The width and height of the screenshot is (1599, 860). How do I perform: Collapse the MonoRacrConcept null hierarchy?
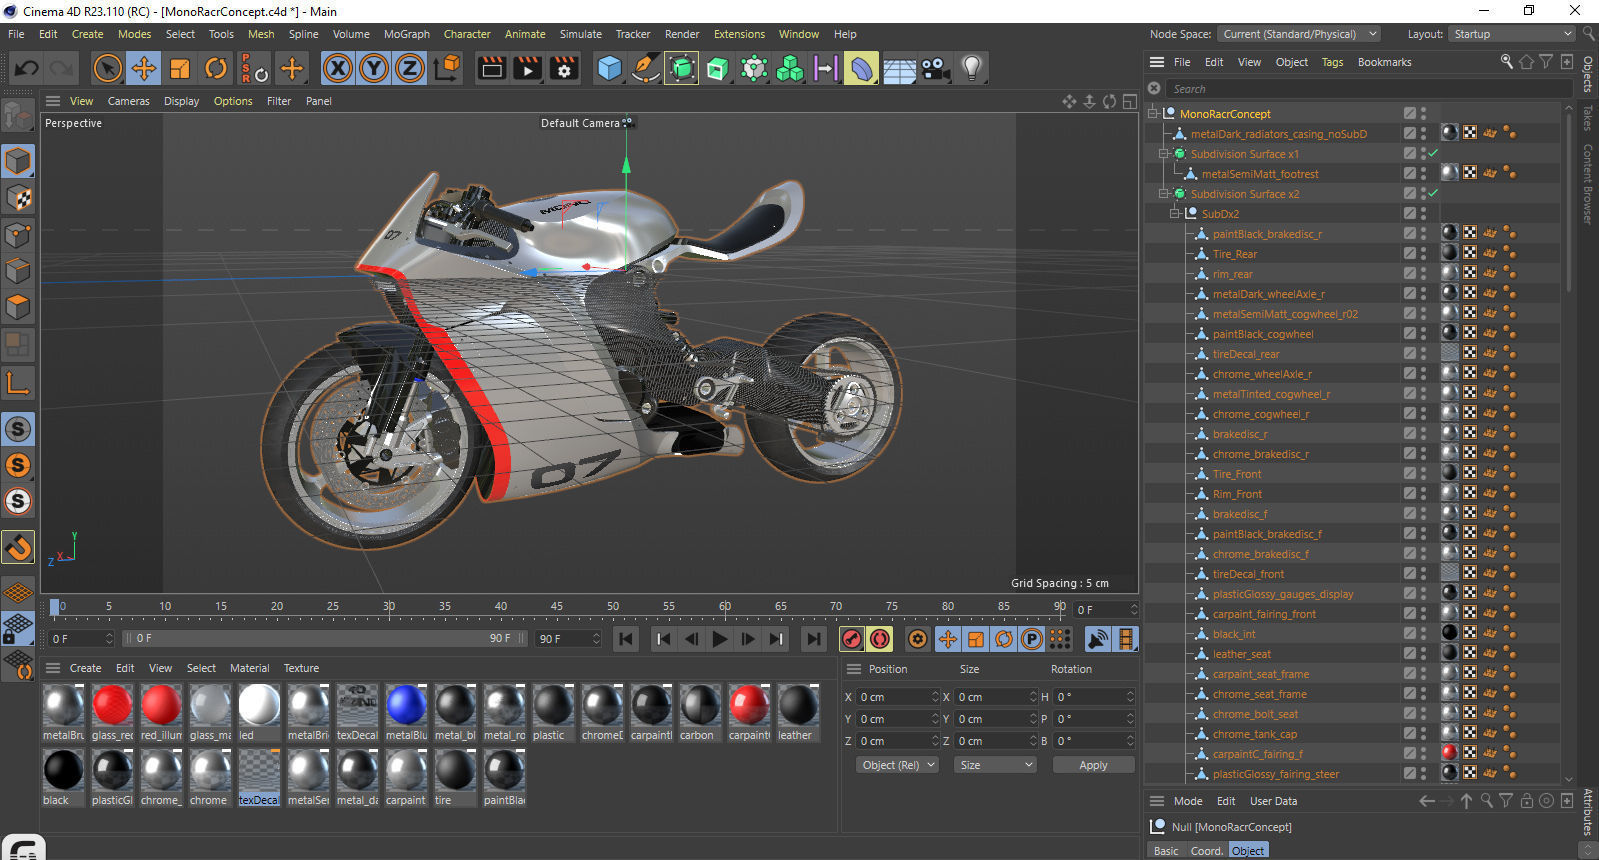pos(1152,114)
